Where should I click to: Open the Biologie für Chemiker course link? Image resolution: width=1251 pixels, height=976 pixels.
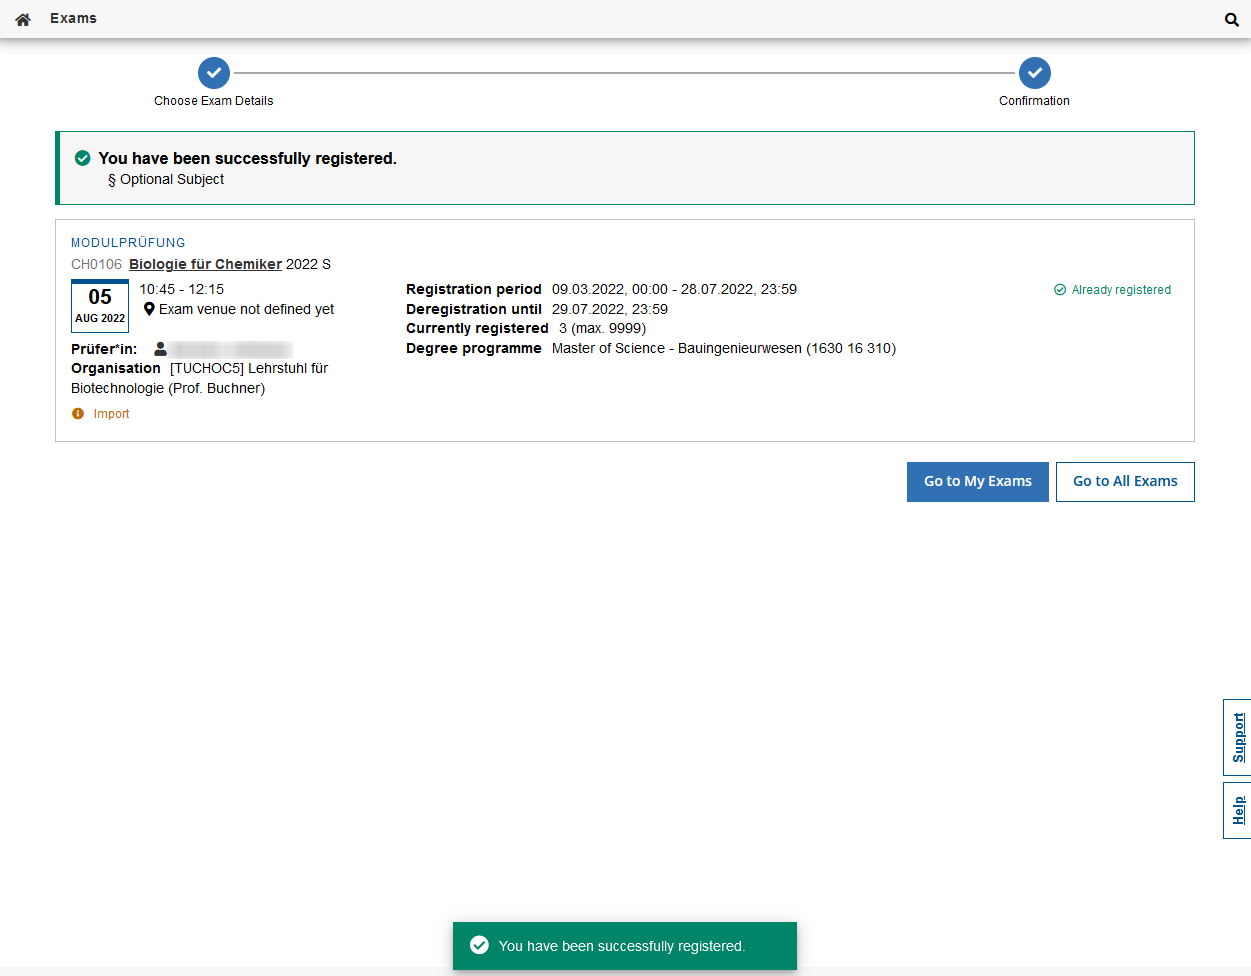(x=205, y=264)
